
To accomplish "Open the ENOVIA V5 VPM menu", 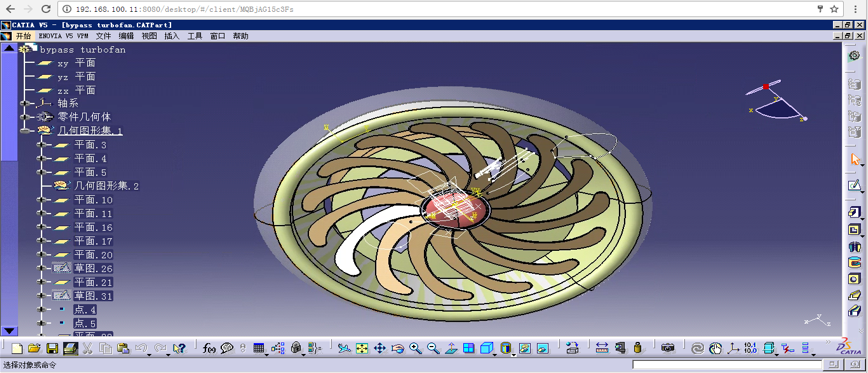I will click(64, 36).
